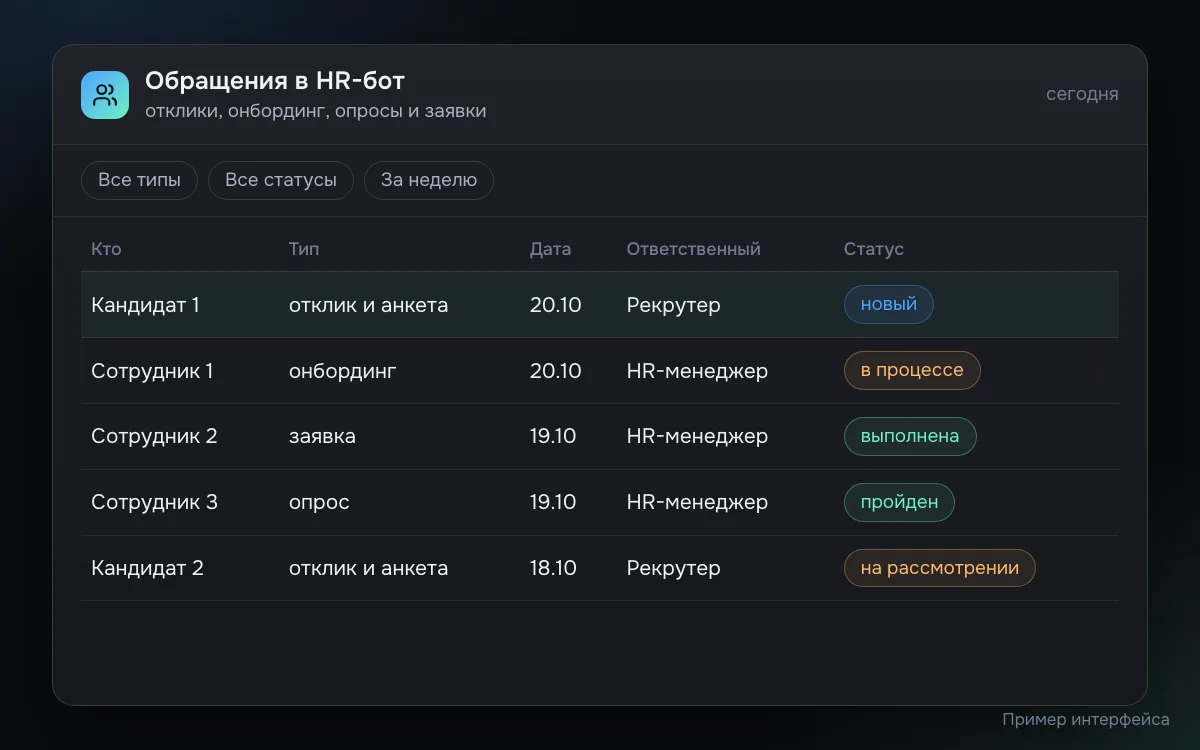Click "HR-менеджер" in the Сотрудник 3 row
This screenshot has width=1200, height=750.
coord(697,502)
